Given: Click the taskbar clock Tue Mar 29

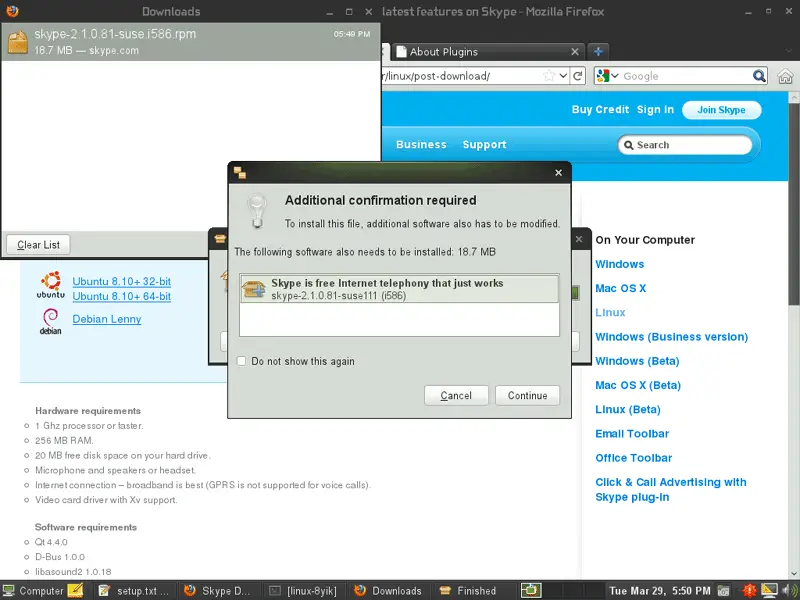Looking at the screenshot, I should coord(659,591).
